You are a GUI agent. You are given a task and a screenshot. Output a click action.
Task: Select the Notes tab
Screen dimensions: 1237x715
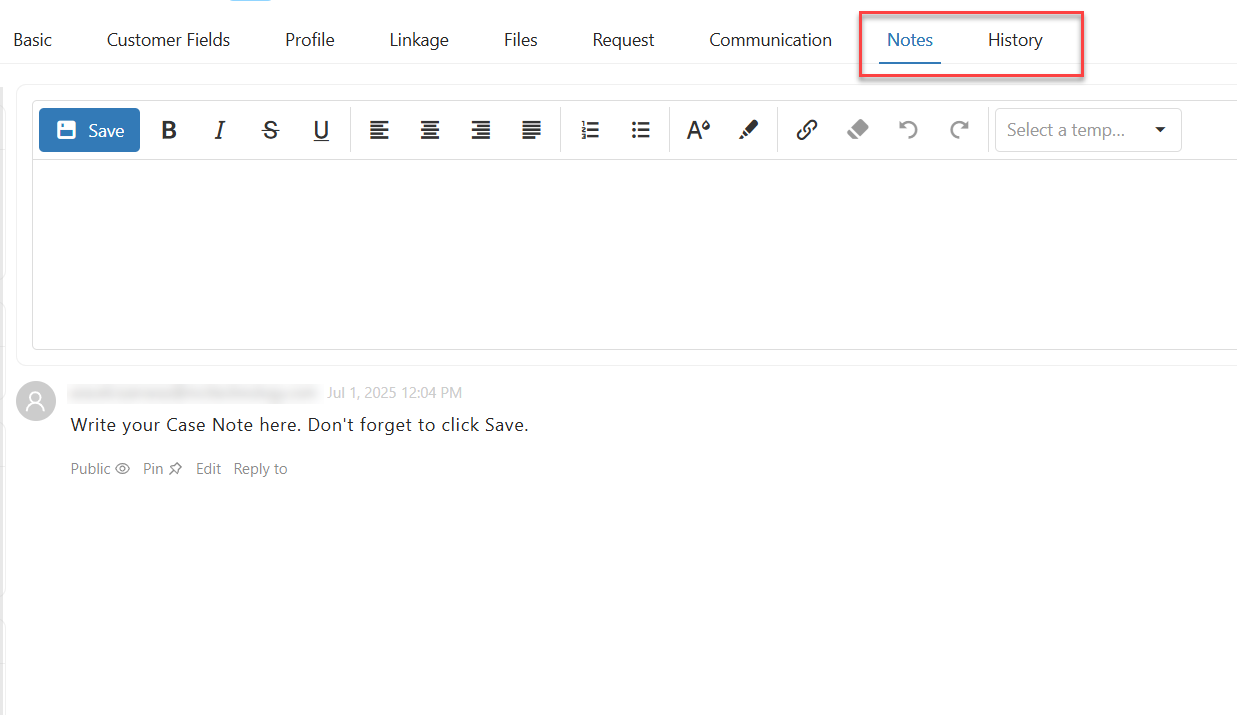point(910,40)
